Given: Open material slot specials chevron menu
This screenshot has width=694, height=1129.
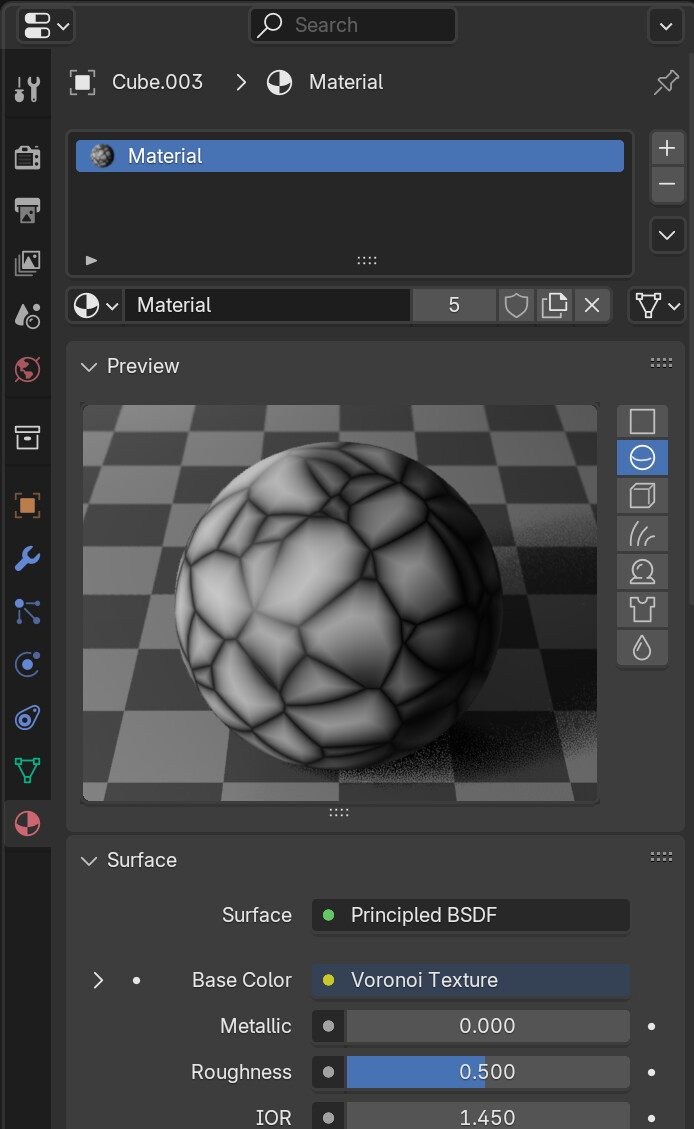Looking at the screenshot, I should coord(667,235).
